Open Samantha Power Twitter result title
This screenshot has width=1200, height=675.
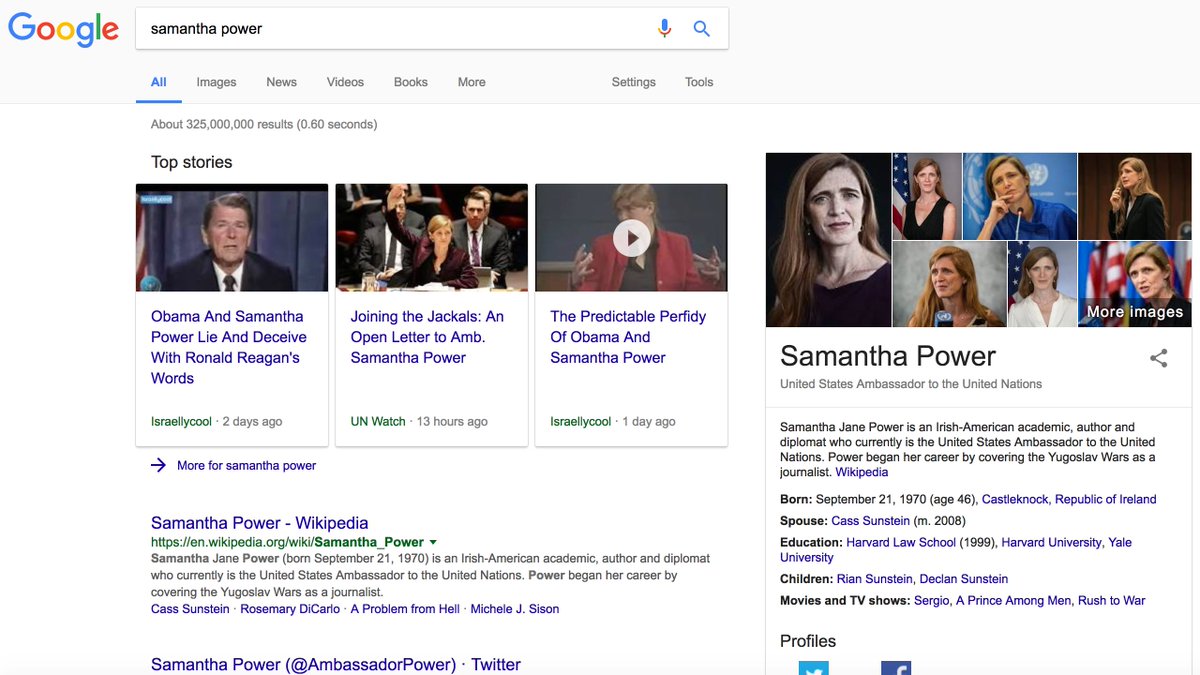(x=336, y=665)
